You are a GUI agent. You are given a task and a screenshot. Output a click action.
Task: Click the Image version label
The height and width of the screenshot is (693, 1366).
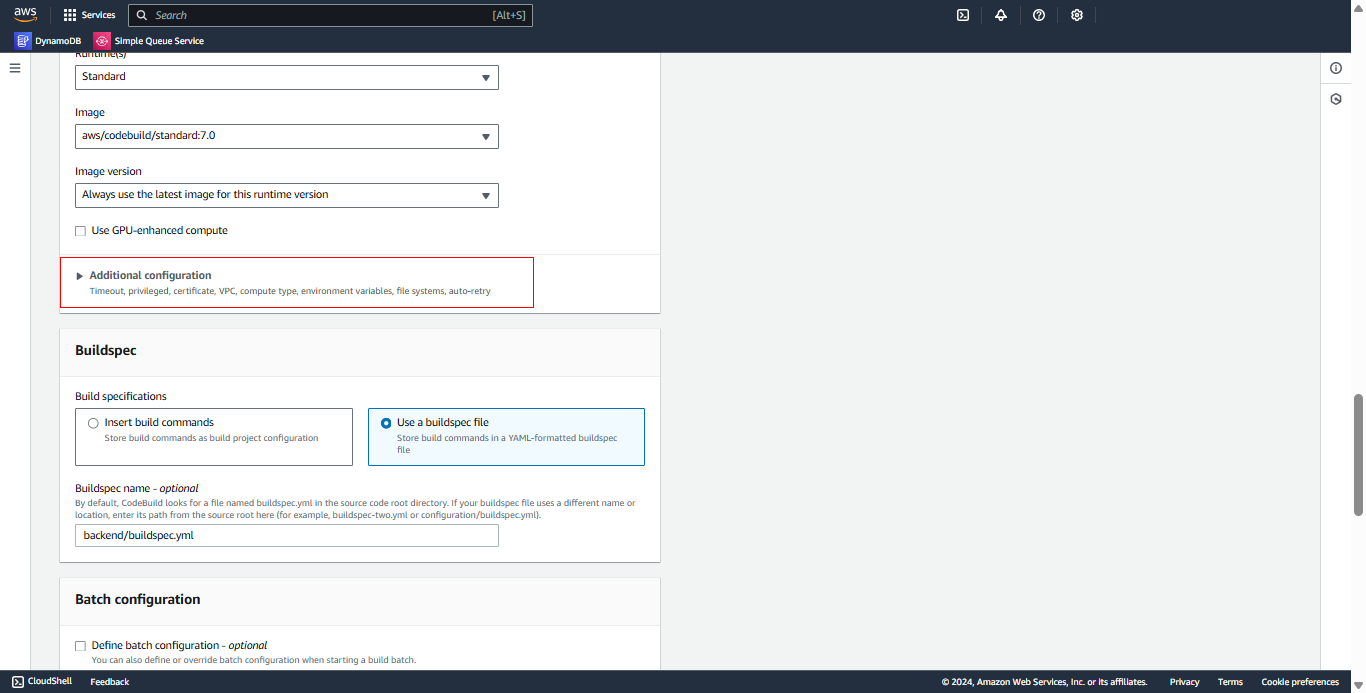(x=108, y=172)
